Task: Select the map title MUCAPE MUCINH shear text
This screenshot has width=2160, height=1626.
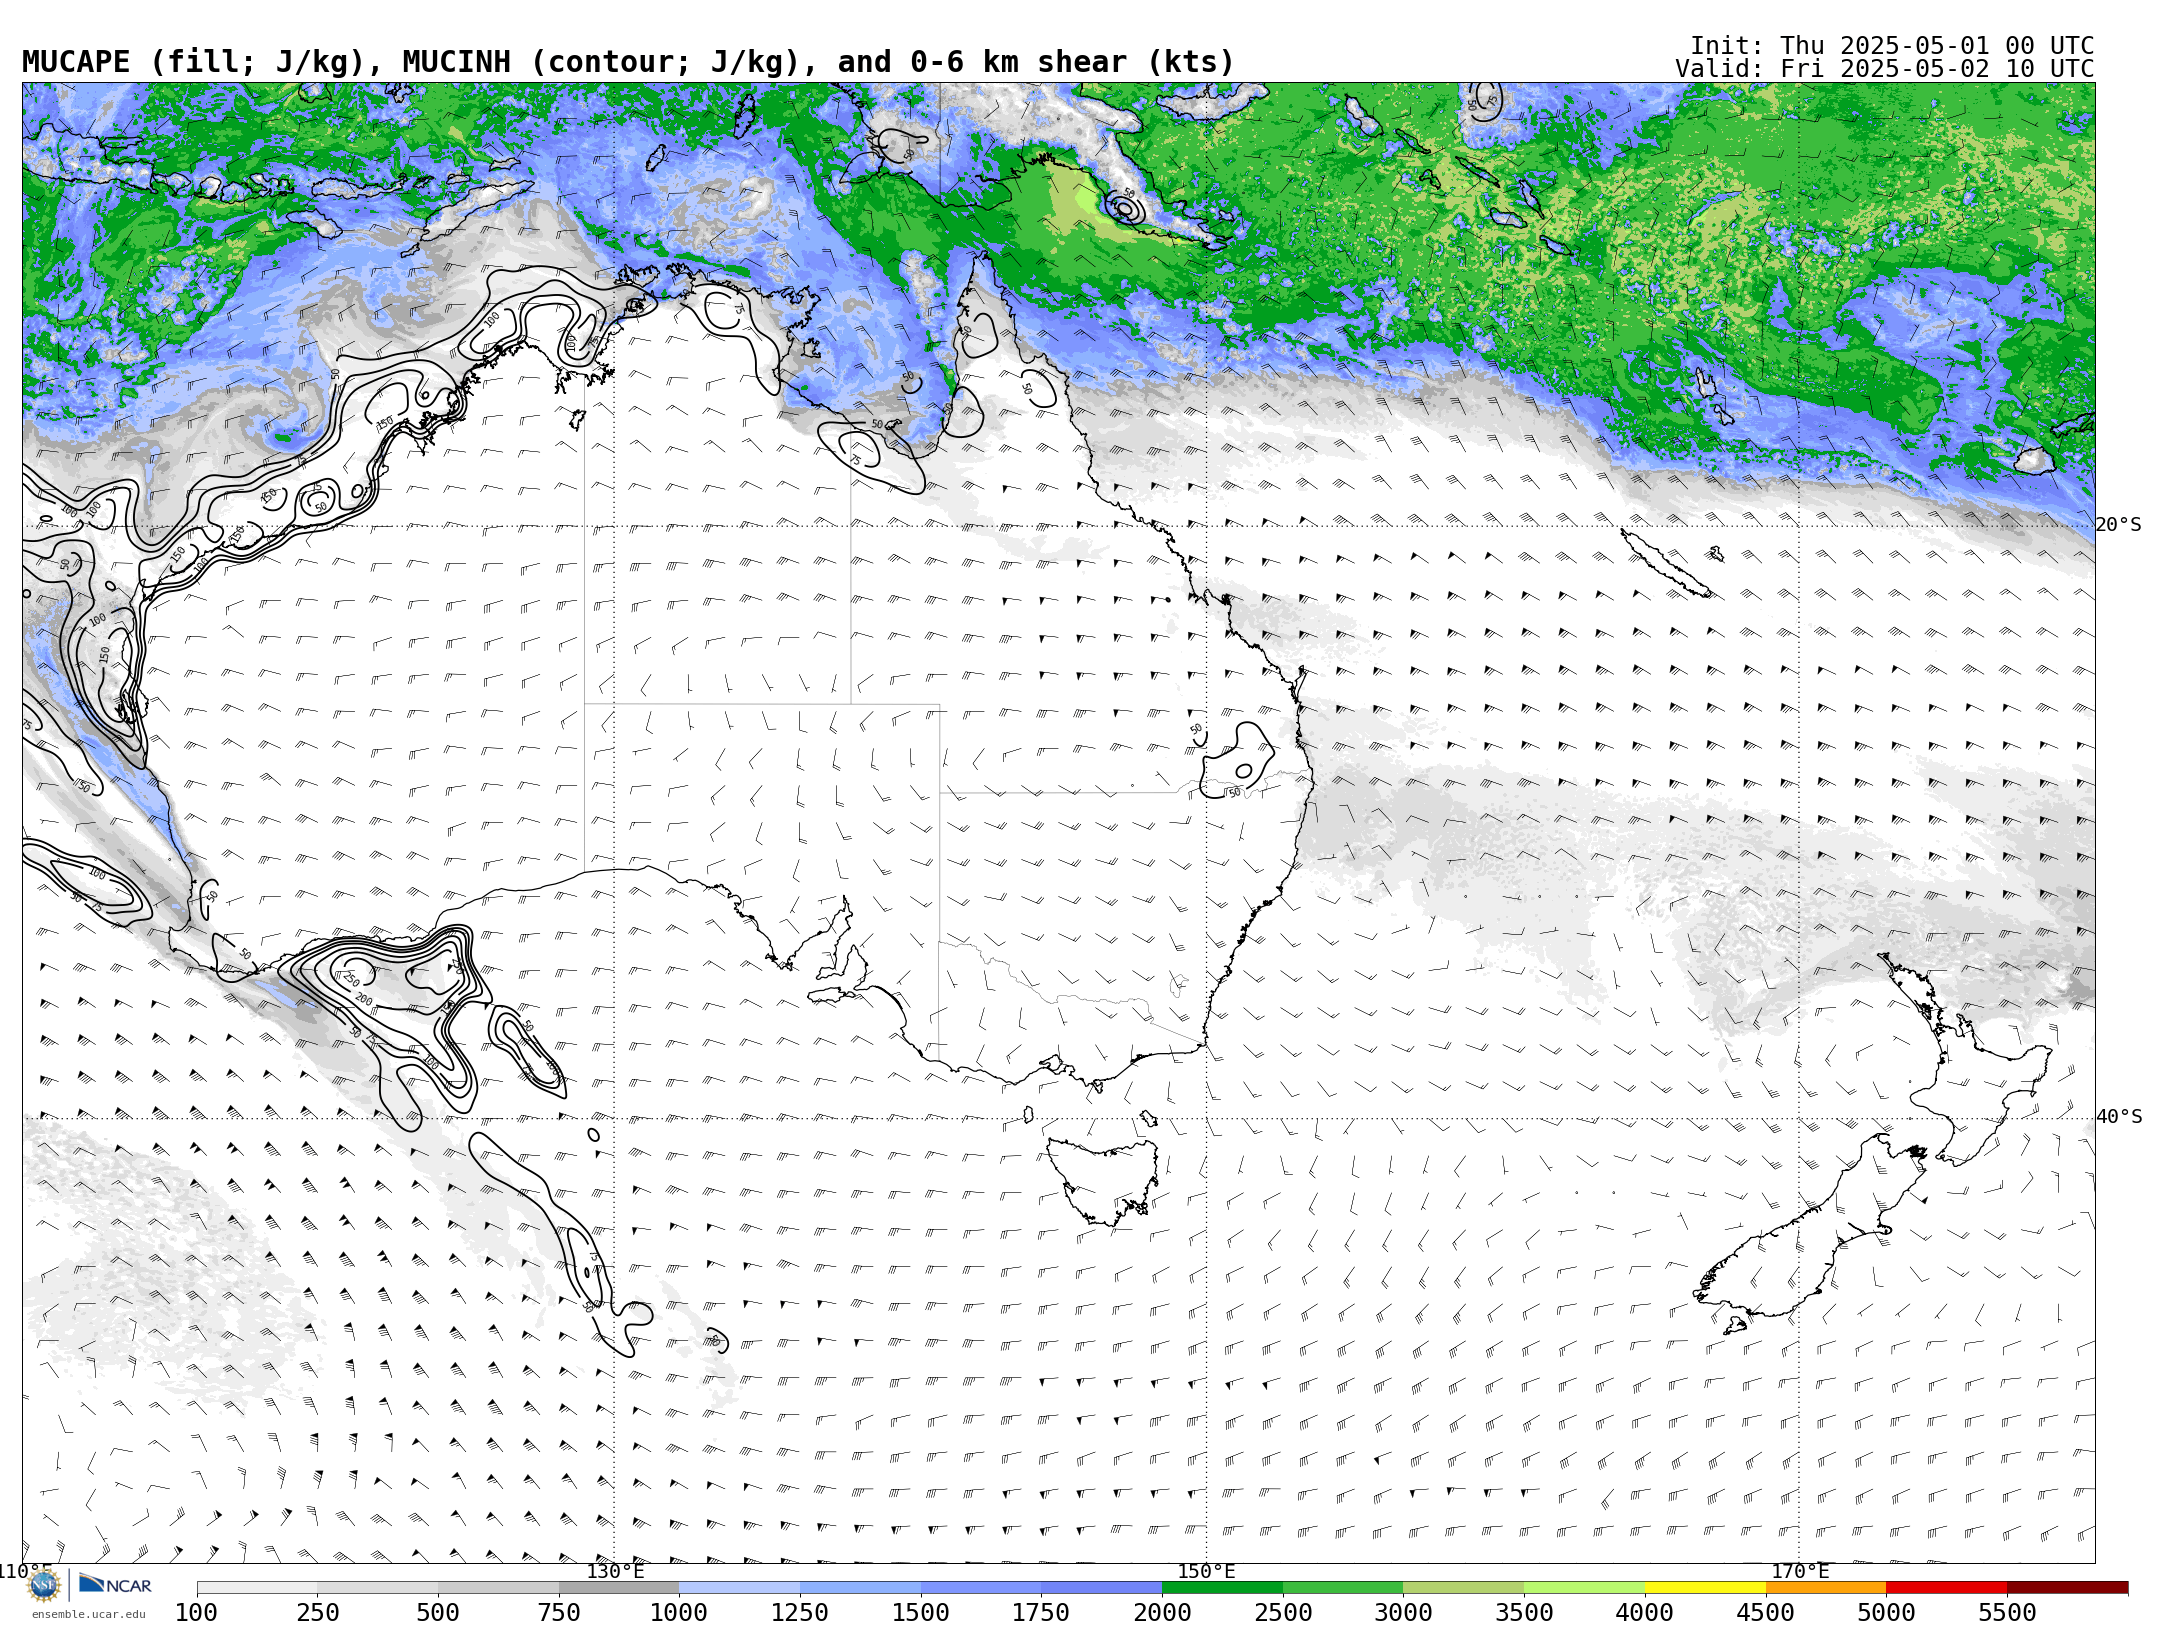Action: tap(628, 62)
